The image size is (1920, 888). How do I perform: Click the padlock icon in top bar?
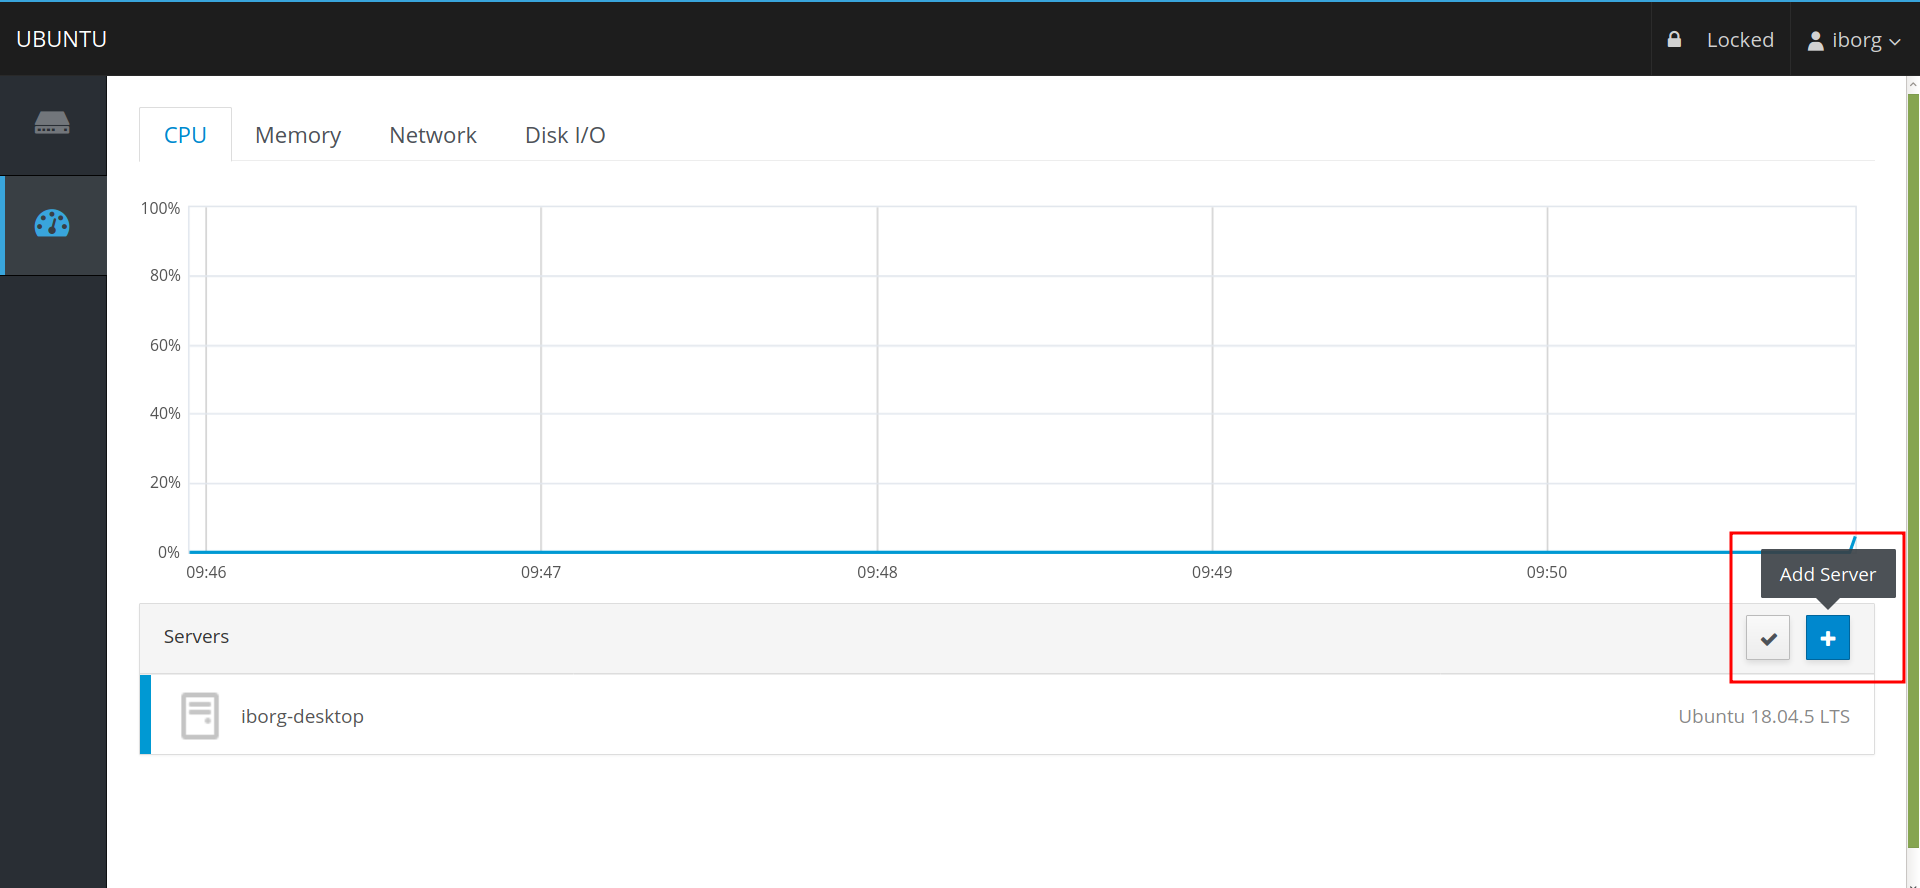1674,40
